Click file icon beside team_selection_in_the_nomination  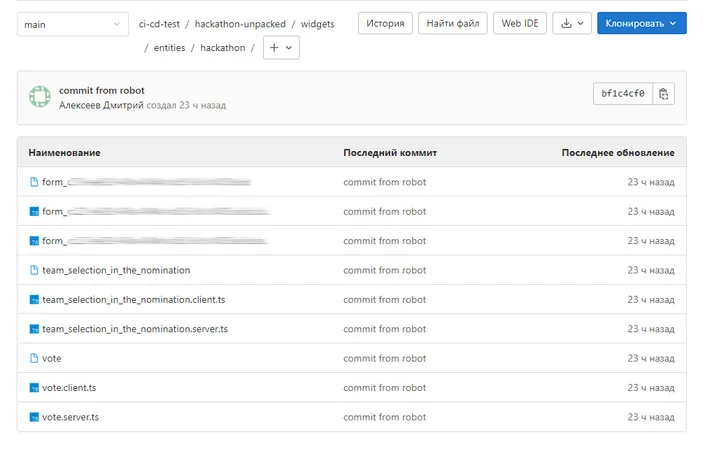point(34,270)
